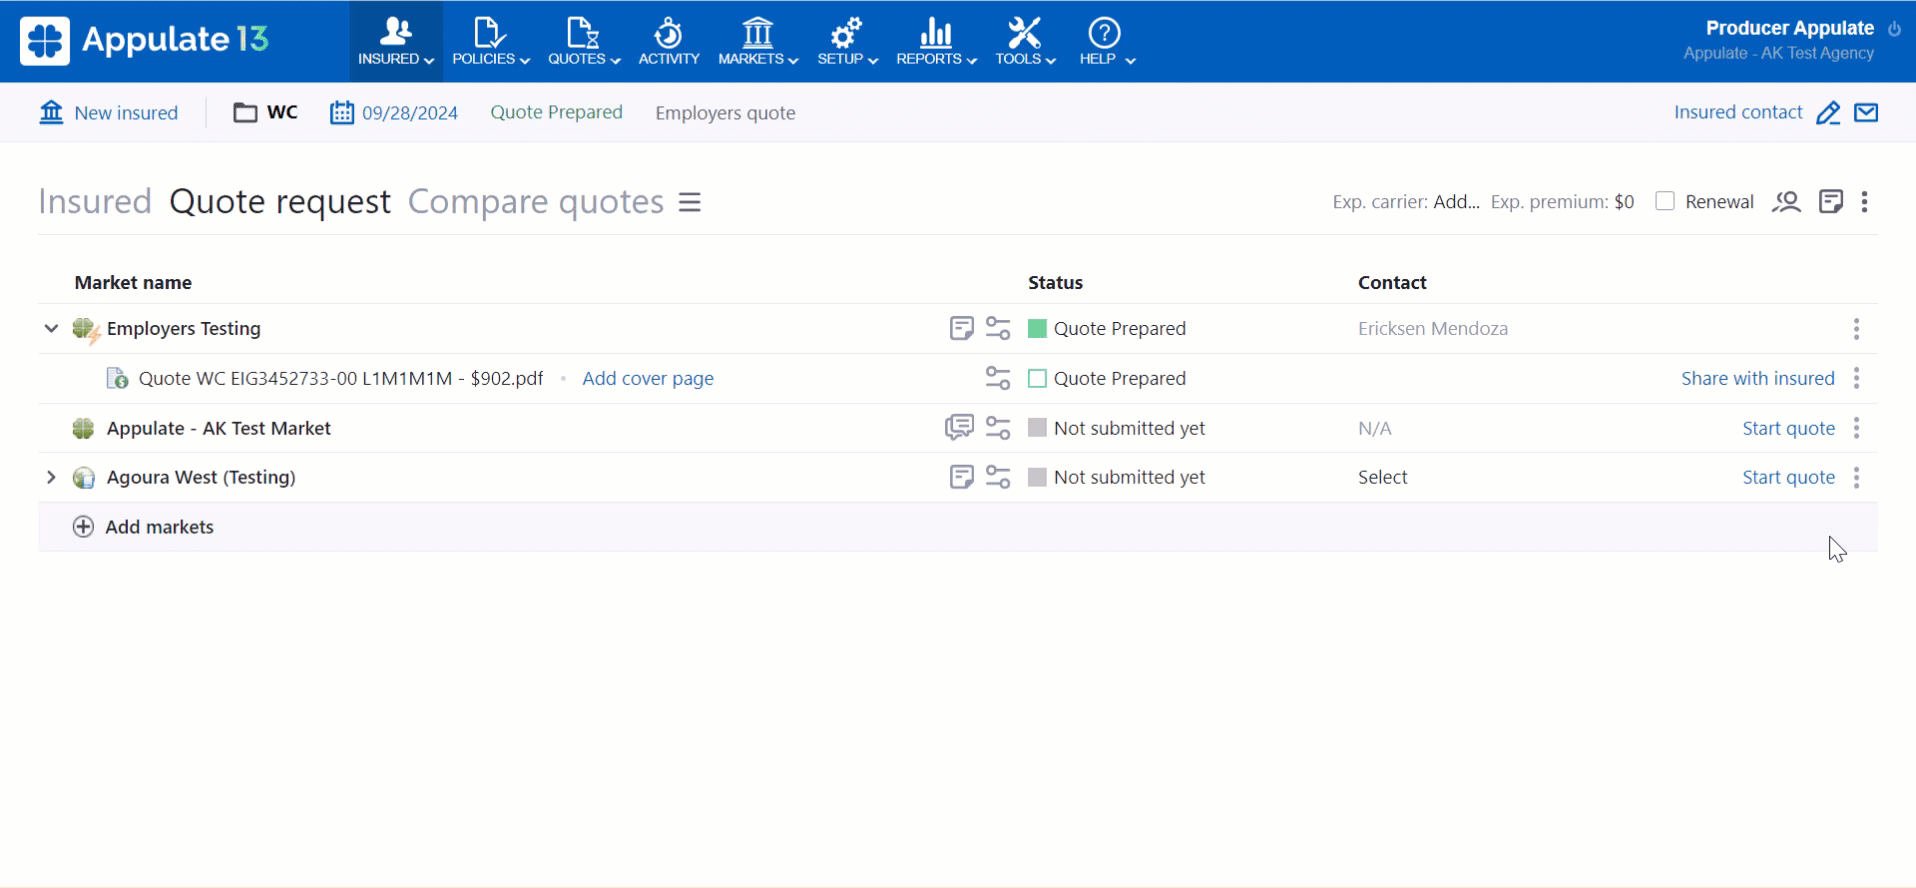Image resolution: width=1916 pixels, height=888 pixels.
Task: Open the Reports menu in navigation bar
Action: tap(935, 42)
